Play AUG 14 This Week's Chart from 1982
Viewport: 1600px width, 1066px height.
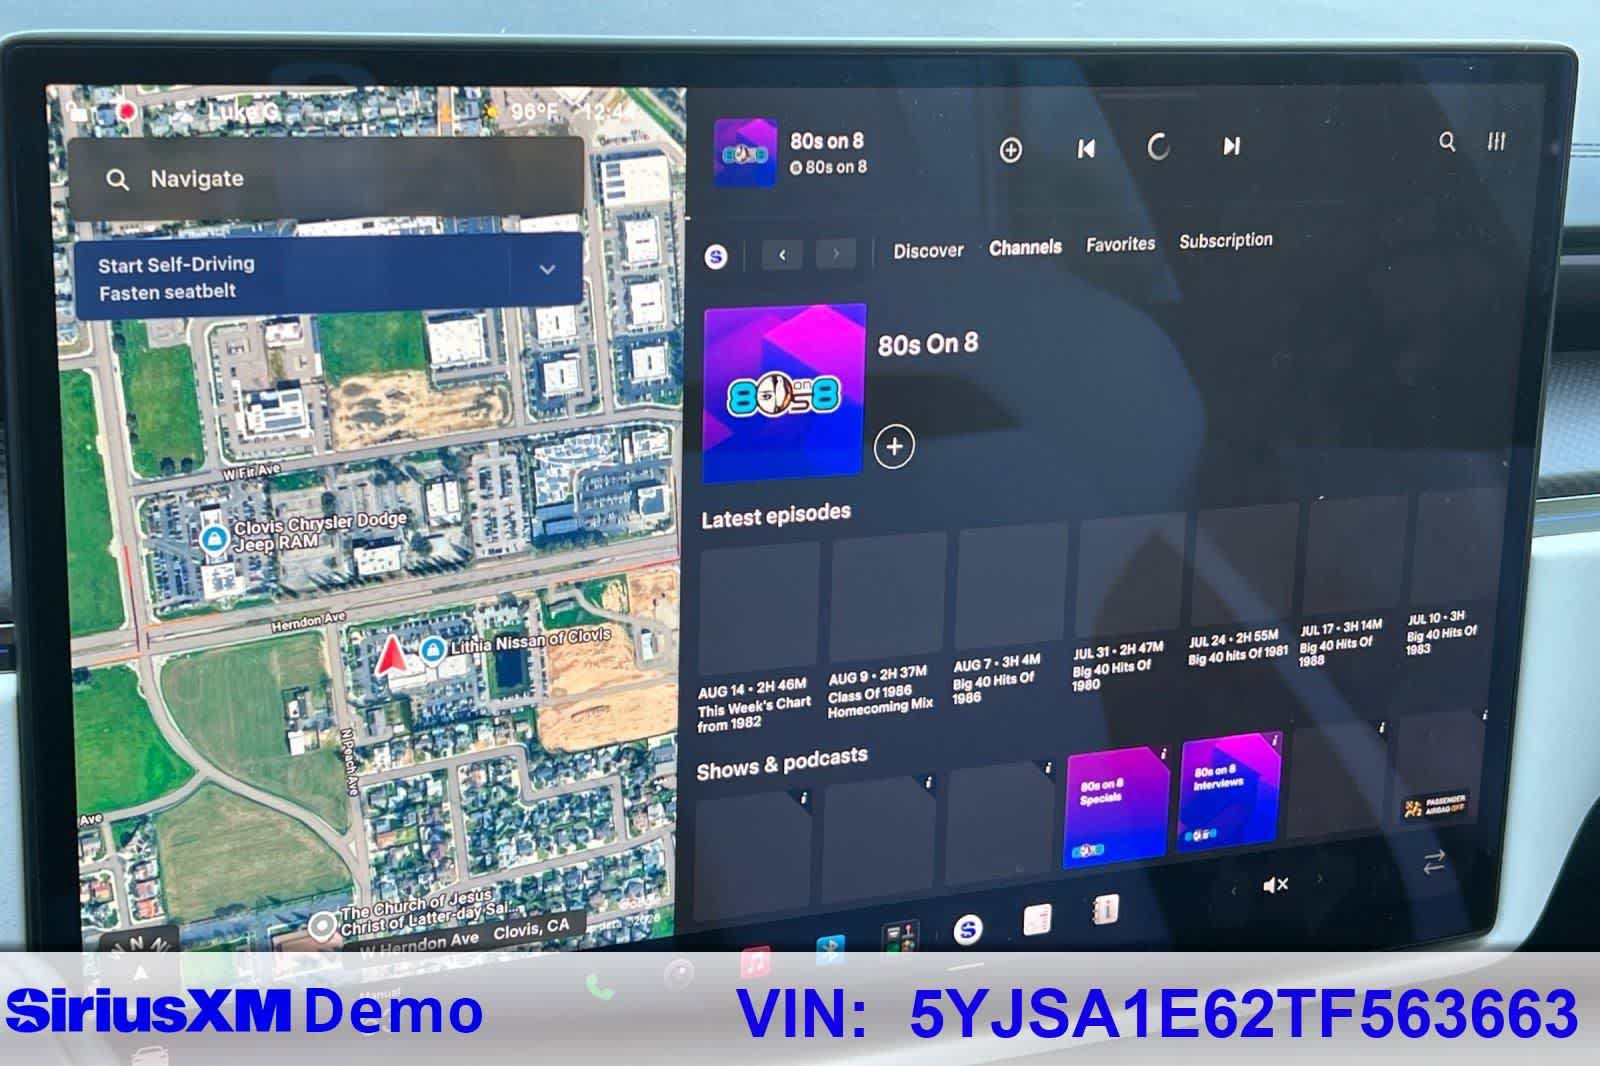pyautogui.click(x=758, y=636)
